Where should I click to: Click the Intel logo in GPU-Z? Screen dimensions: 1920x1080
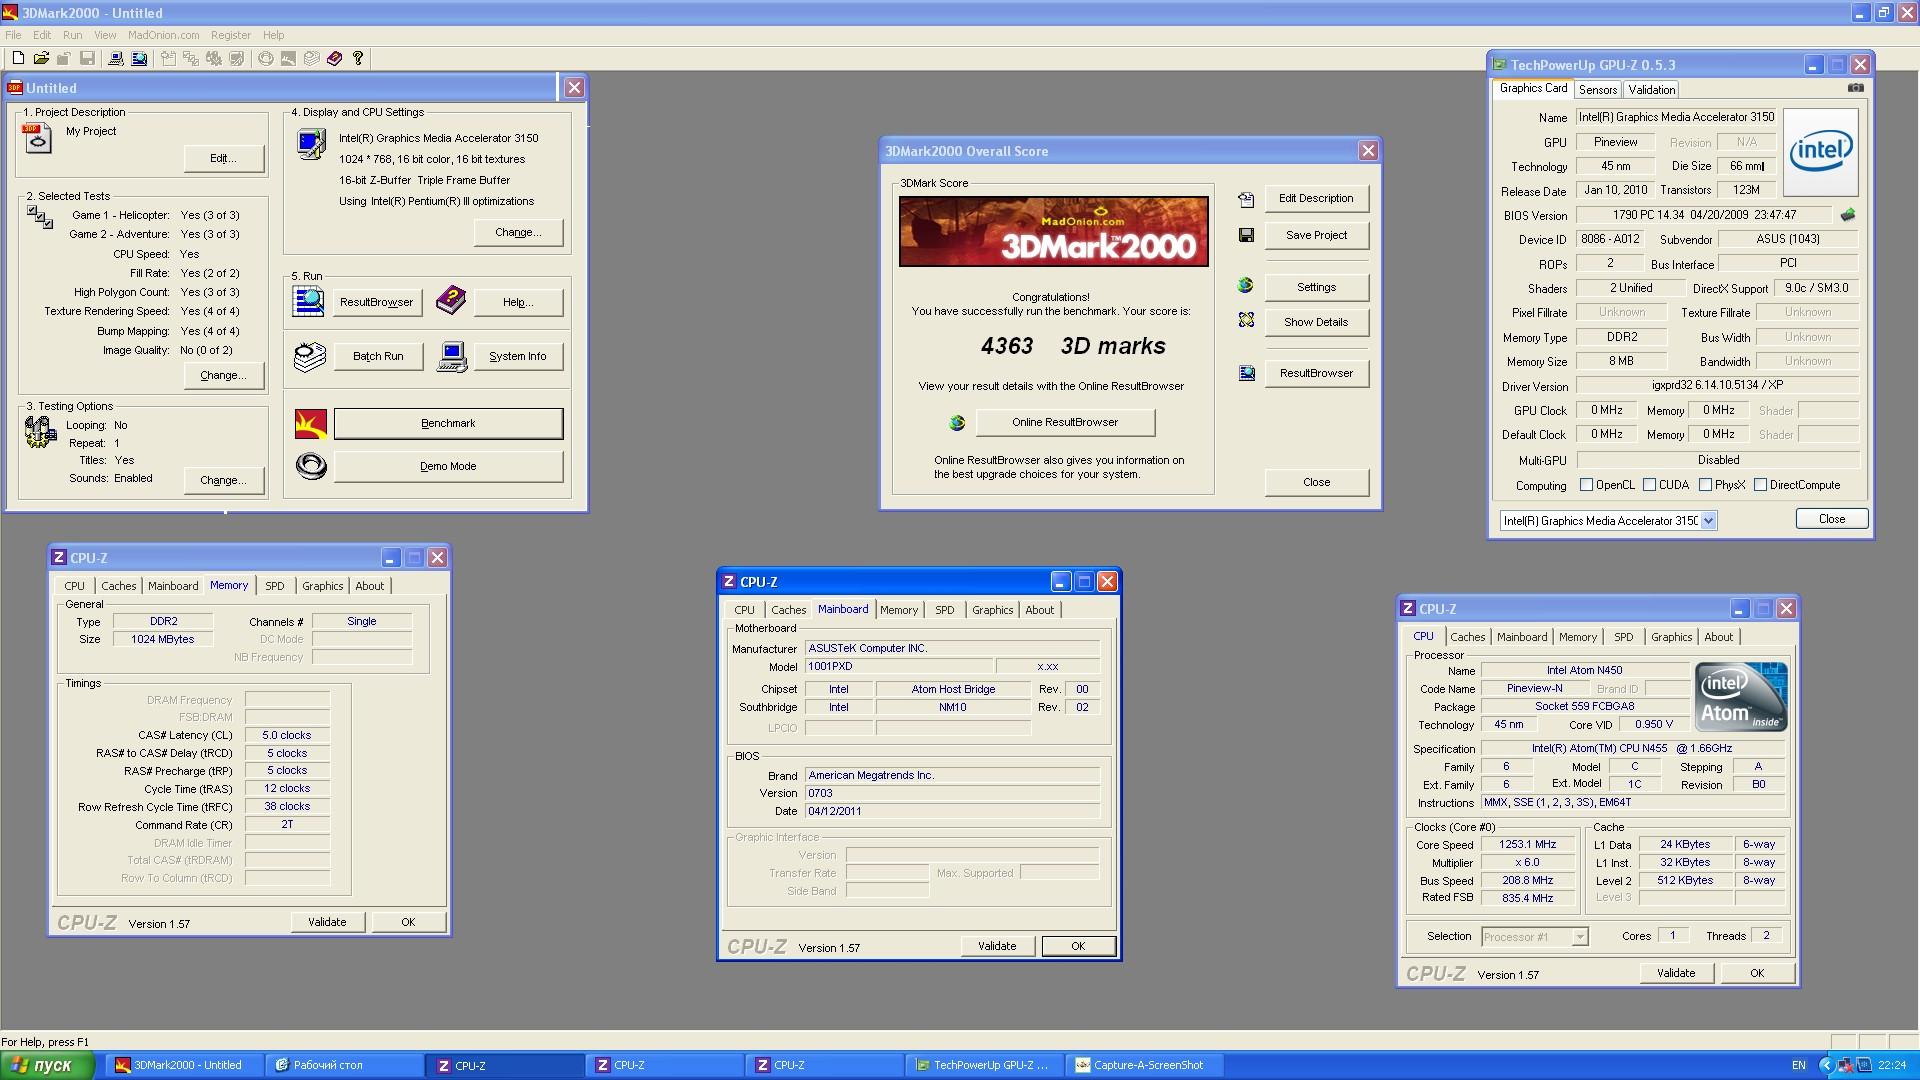(x=1821, y=152)
